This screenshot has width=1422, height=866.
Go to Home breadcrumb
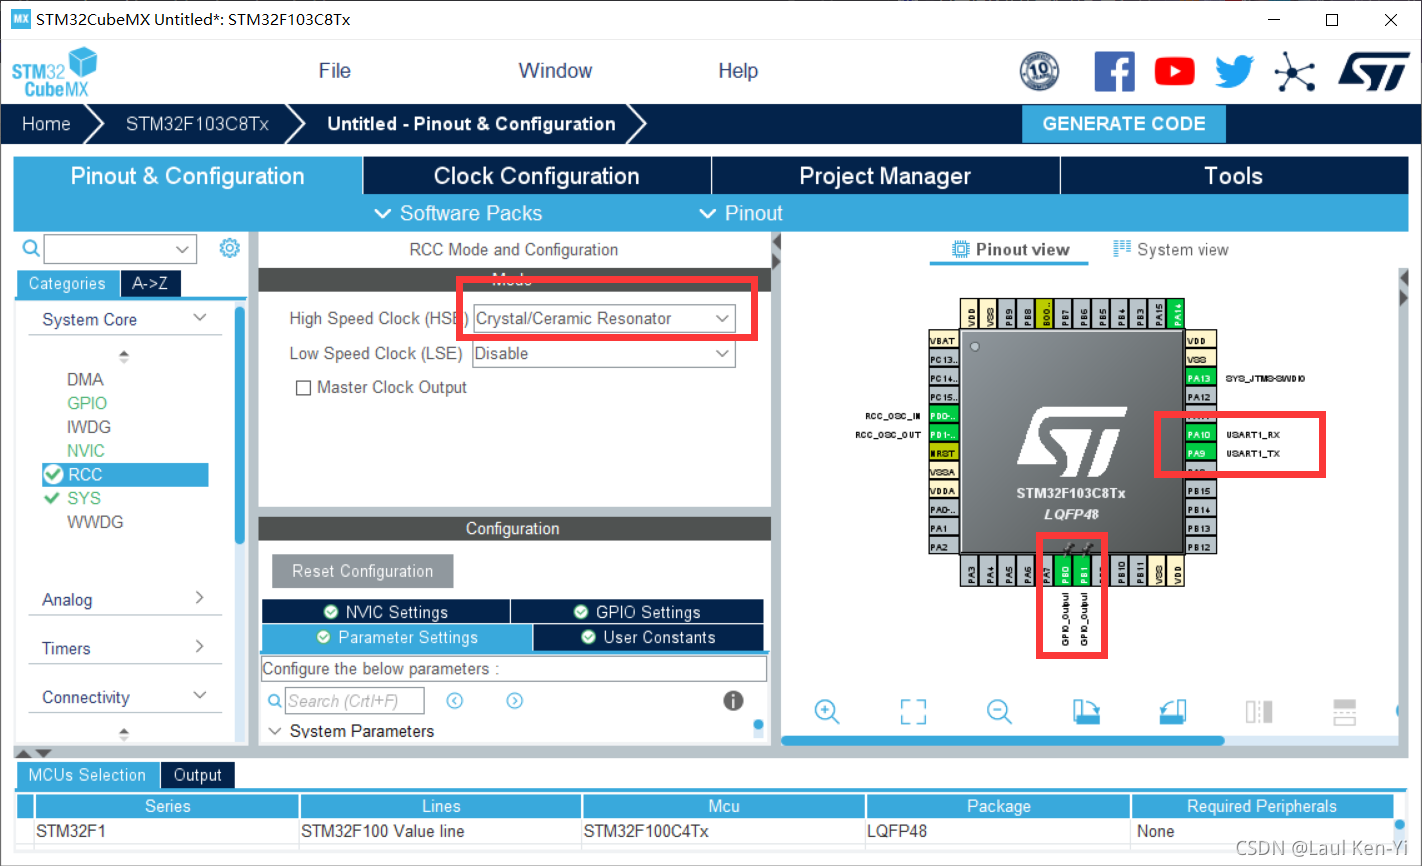point(47,124)
